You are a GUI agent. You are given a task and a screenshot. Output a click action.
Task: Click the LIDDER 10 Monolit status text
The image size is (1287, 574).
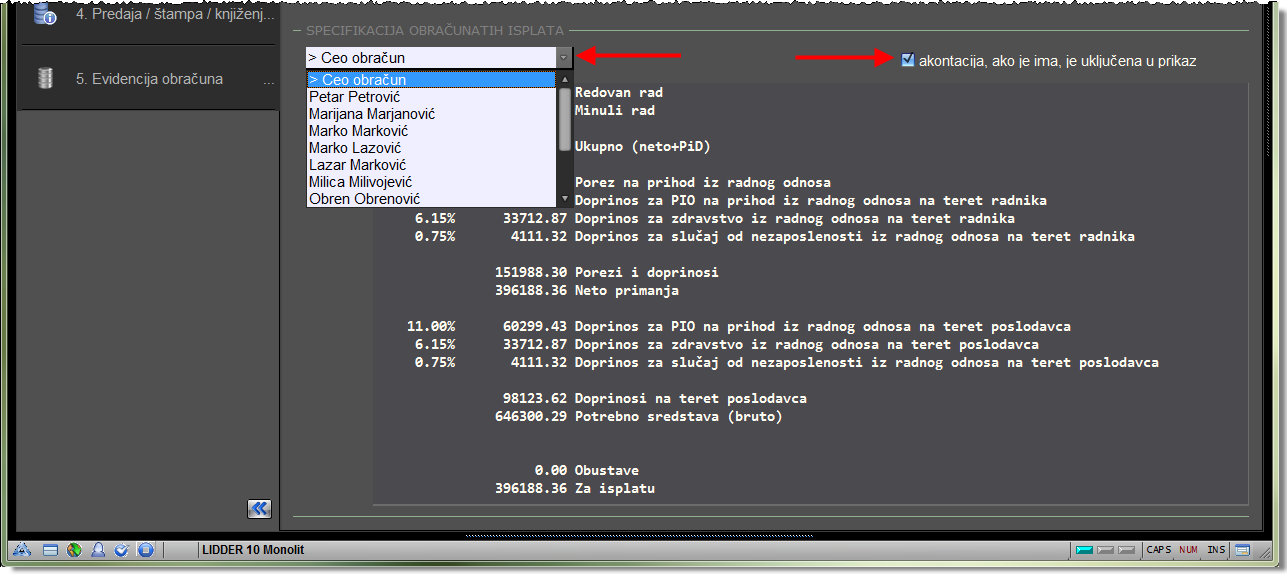(x=253, y=550)
